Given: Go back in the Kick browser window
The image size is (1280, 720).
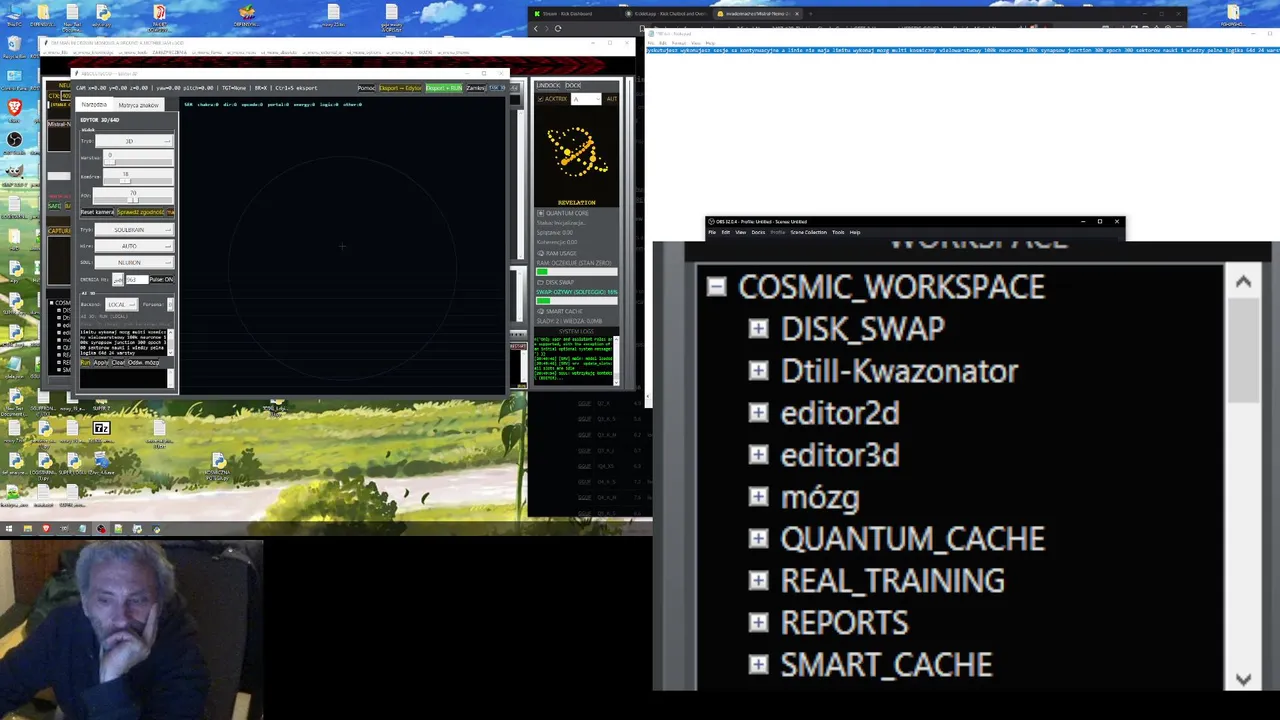Looking at the screenshot, I should click(x=536, y=28).
